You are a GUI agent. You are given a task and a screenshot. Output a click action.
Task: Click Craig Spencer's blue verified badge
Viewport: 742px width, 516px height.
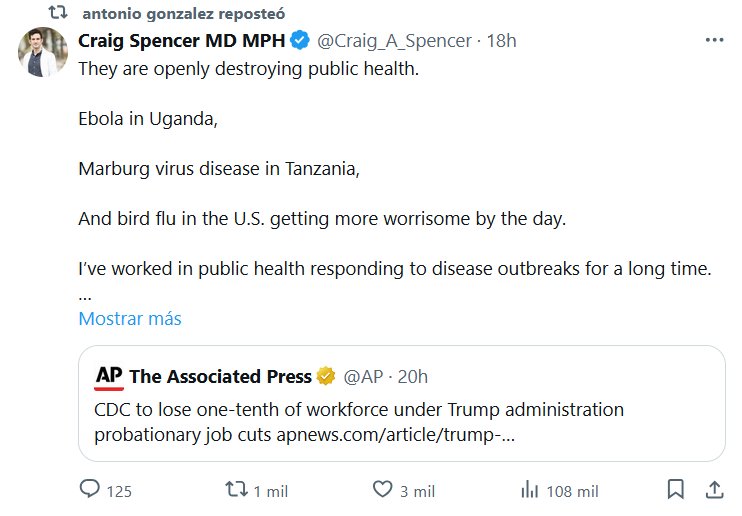(299, 41)
